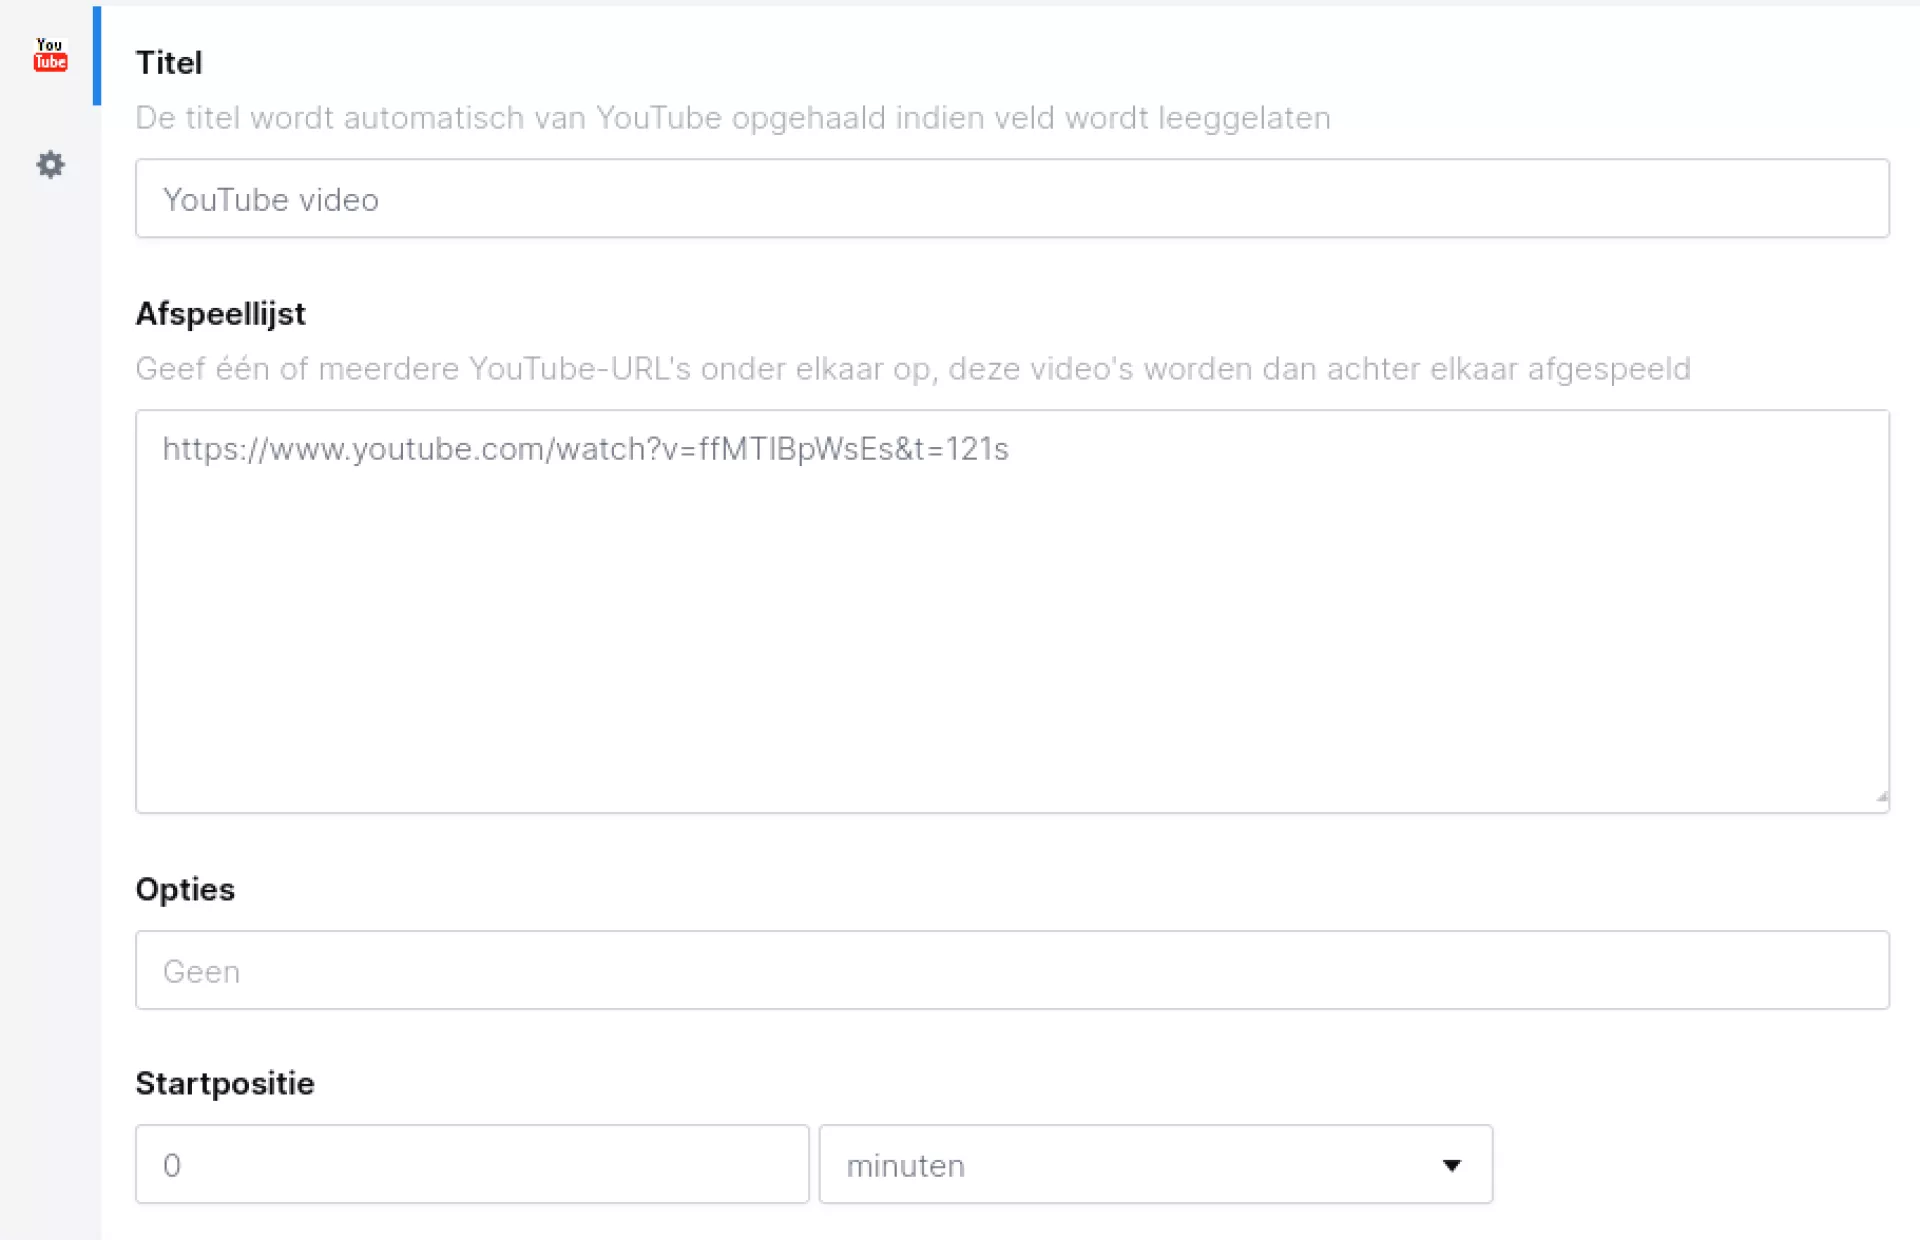The image size is (1920, 1240).
Task: Click the Geen placeholder text
Action: (x=201, y=971)
